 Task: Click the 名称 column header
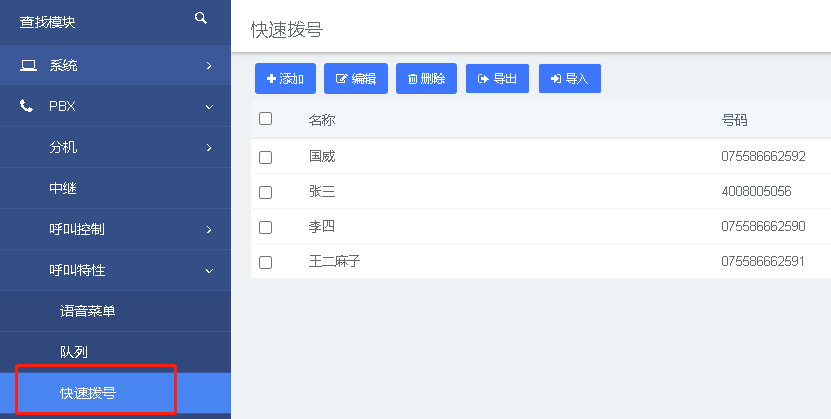322,120
